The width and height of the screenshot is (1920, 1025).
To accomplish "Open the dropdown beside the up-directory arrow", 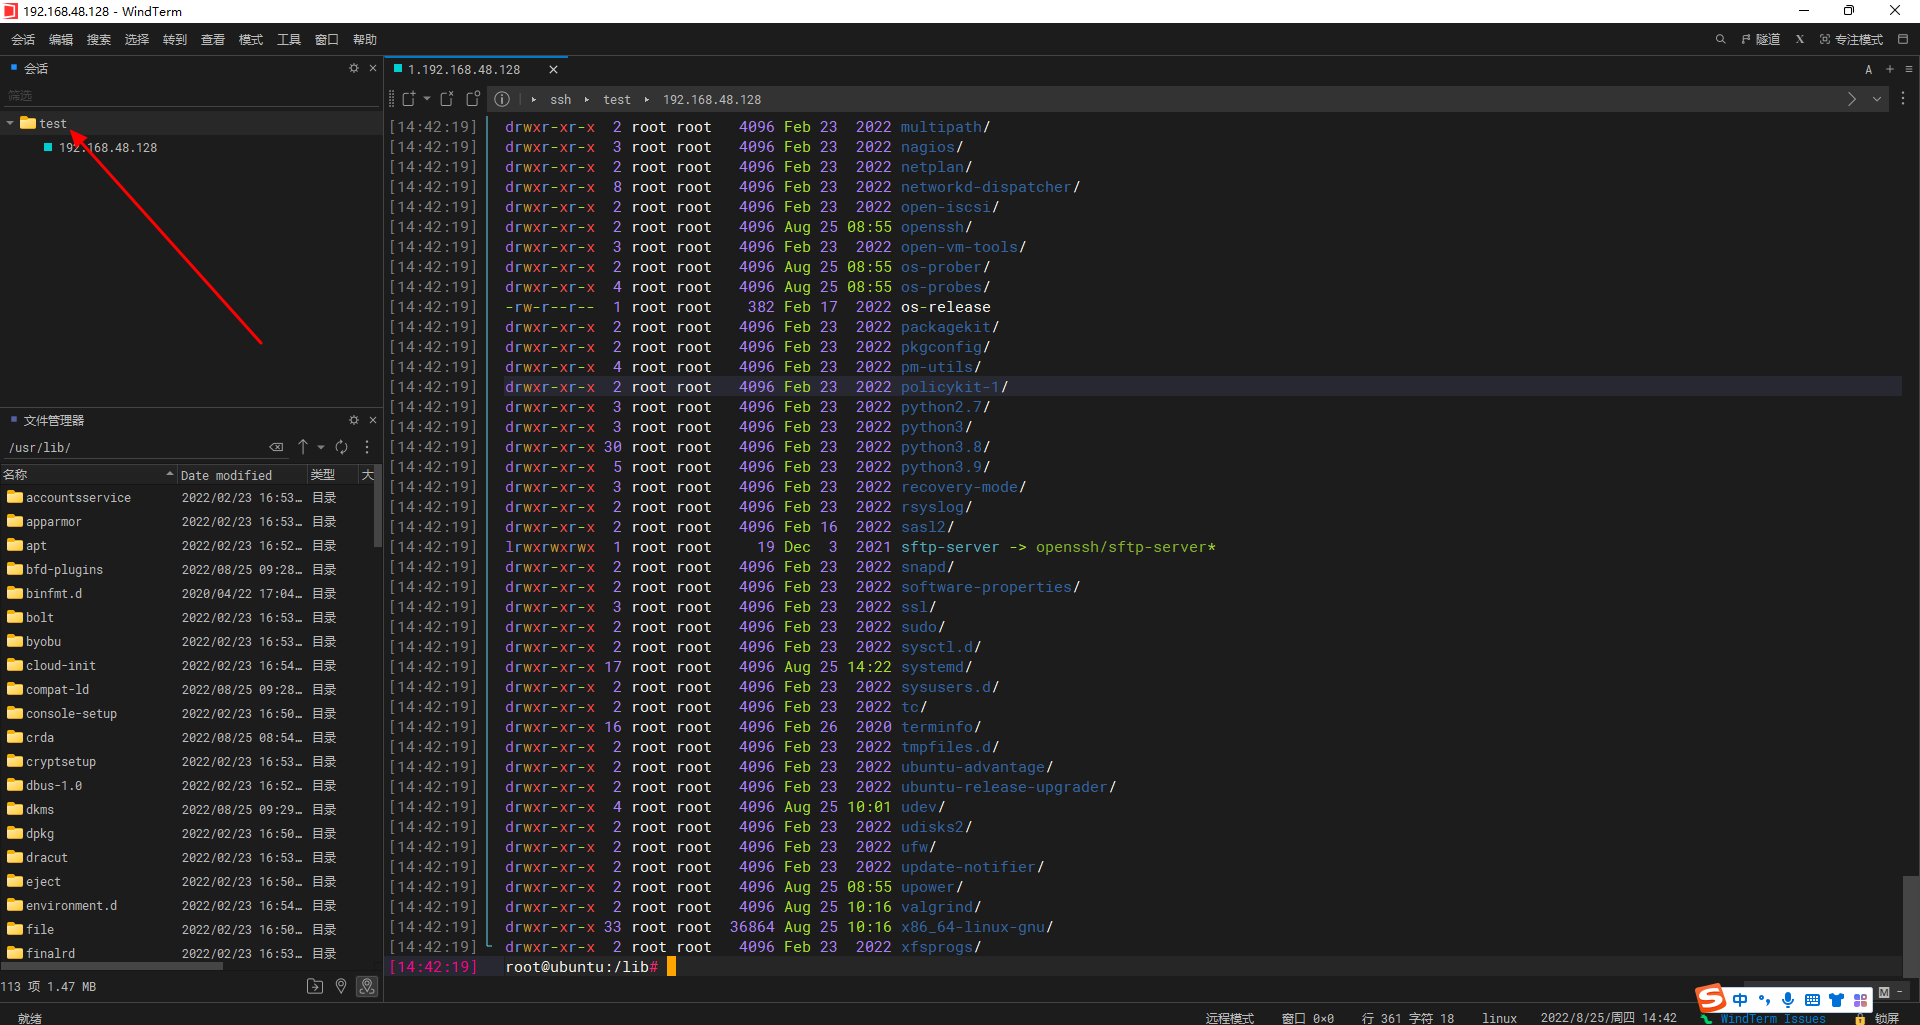I will [x=321, y=447].
